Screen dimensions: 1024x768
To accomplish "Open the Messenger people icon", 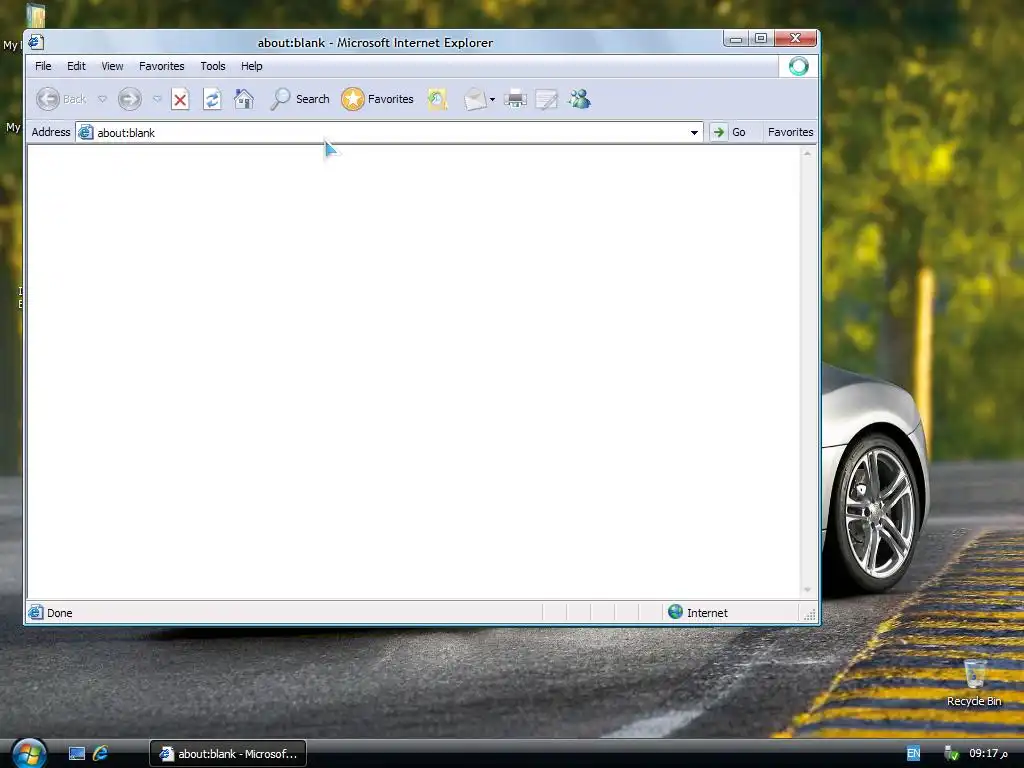I will [579, 99].
